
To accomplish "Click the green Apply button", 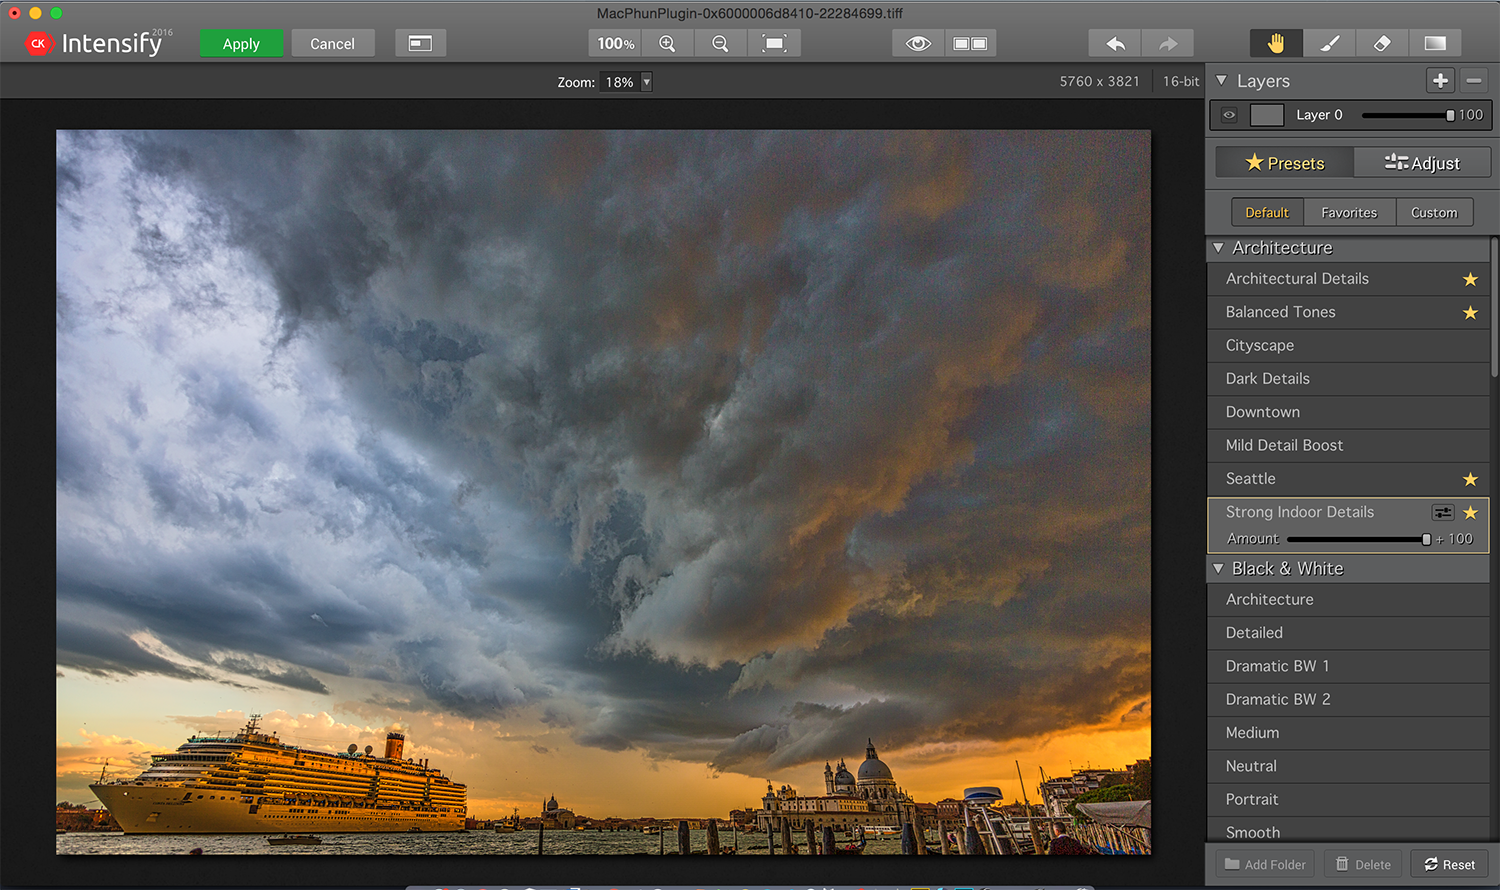I will tap(241, 43).
